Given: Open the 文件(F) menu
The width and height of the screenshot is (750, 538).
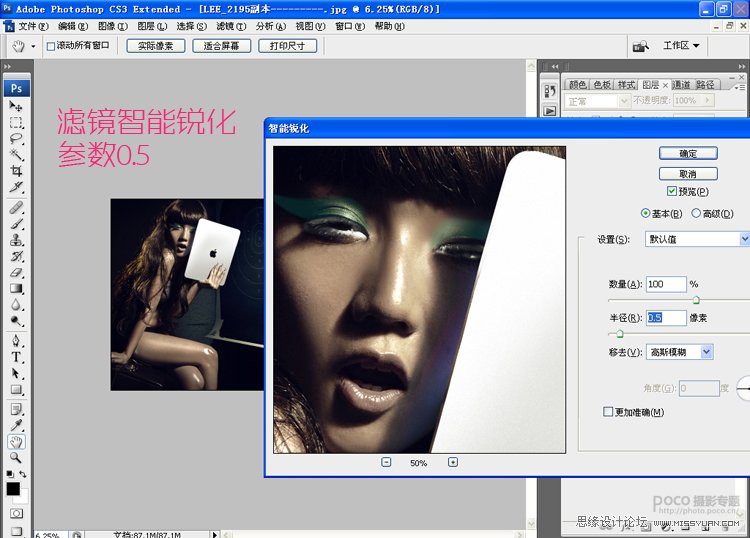Looking at the screenshot, I should pyautogui.click(x=33, y=26).
